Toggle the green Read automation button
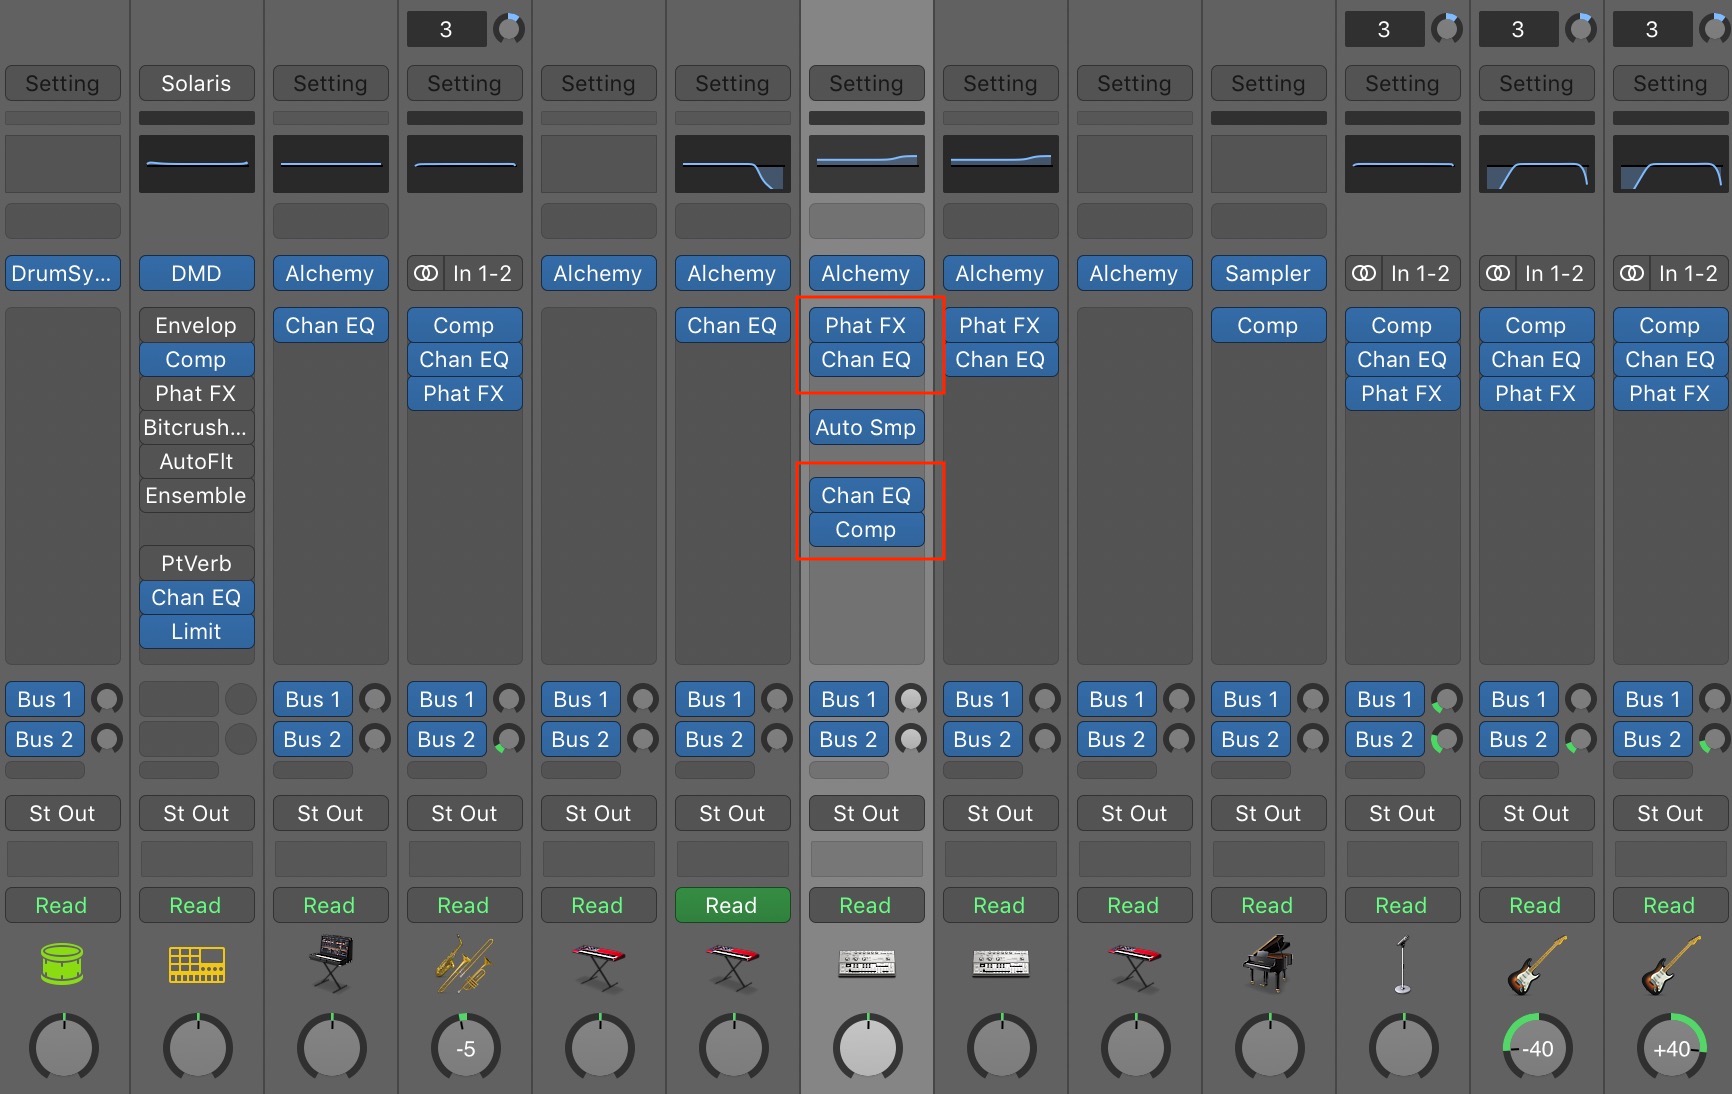 [x=732, y=905]
